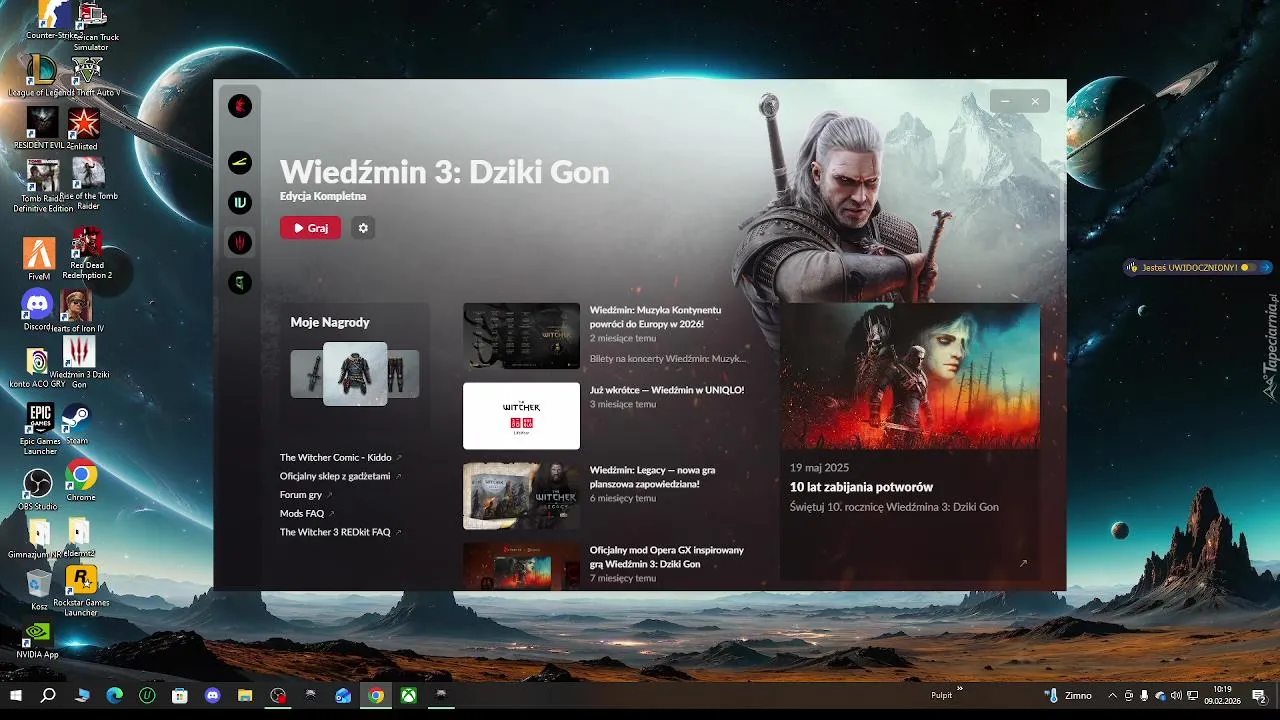
Task: Select the sword reward thumbnail in Moje Nagrody
Action: tap(307, 374)
